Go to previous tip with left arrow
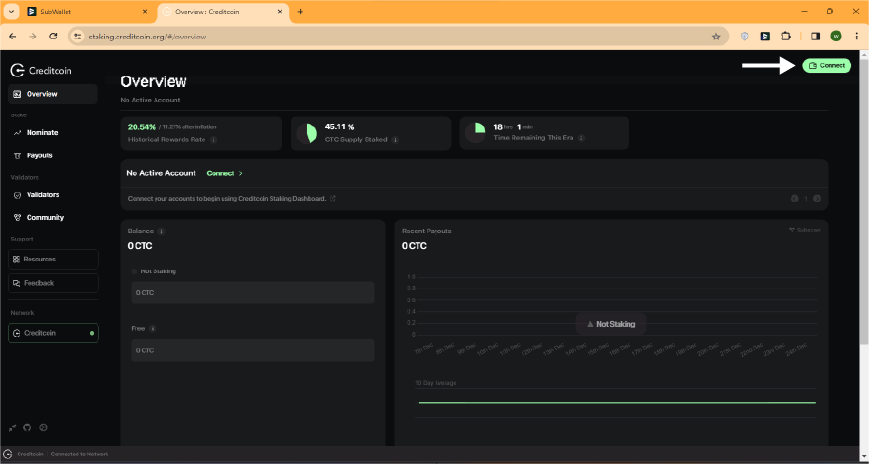This screenshot has width=869, height=464. pos(795,198)
